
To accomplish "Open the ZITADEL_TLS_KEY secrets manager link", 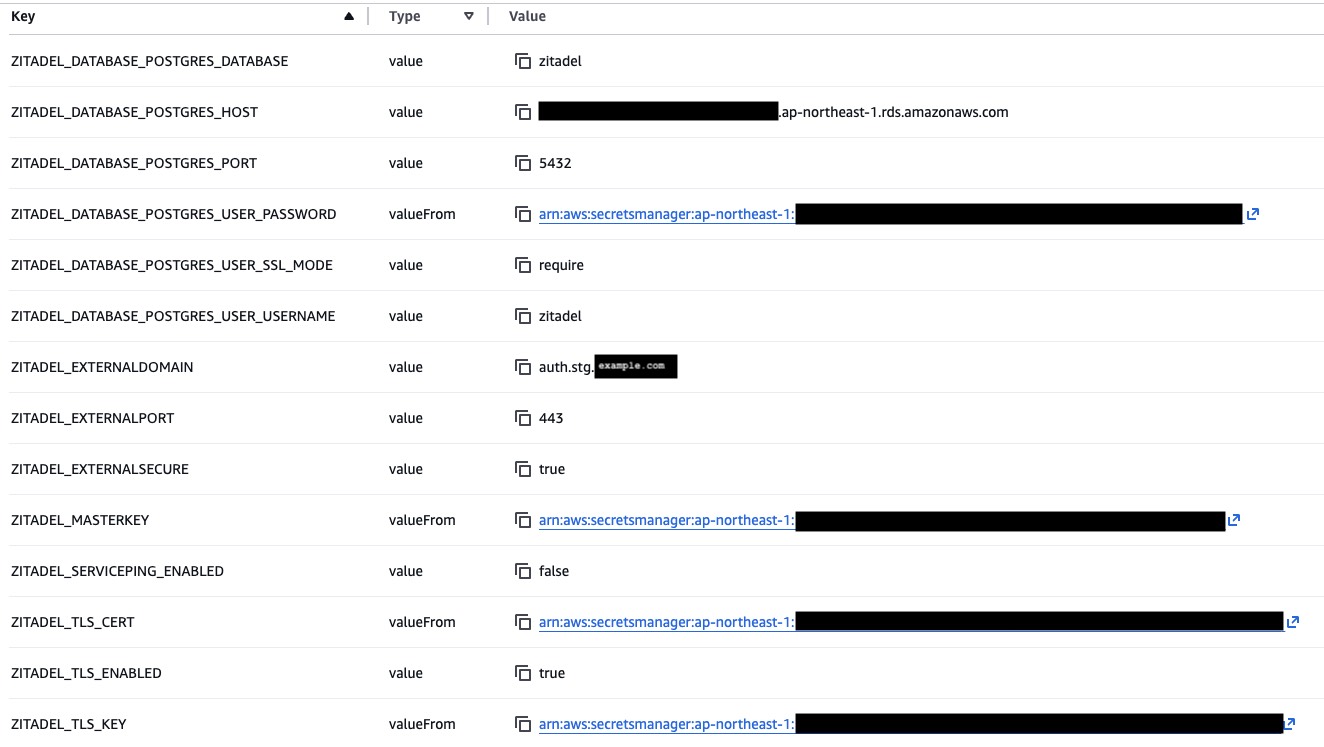I will pyautogui.click(x=666, y=724).
